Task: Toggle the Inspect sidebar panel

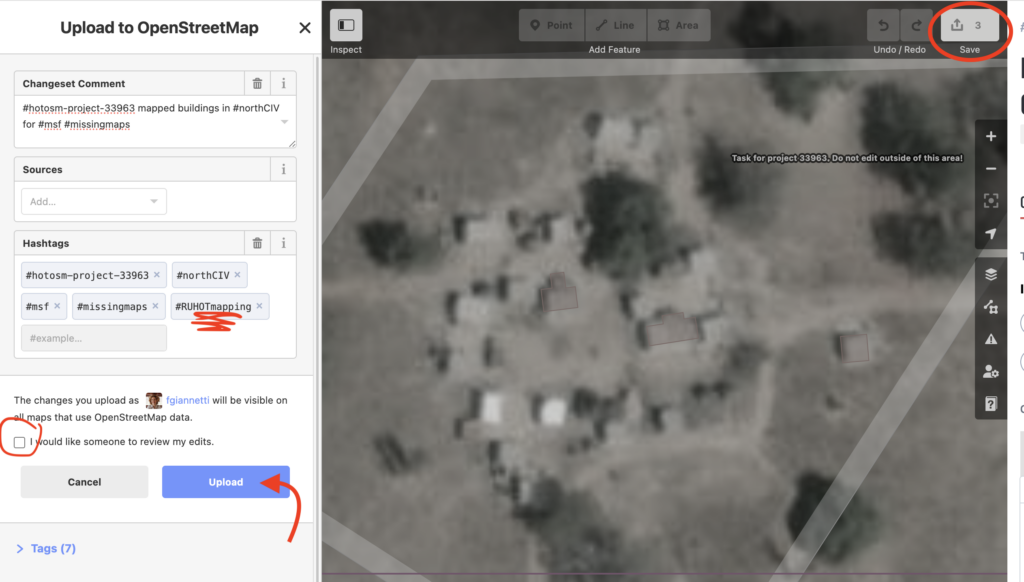Action: pos(346,26)
